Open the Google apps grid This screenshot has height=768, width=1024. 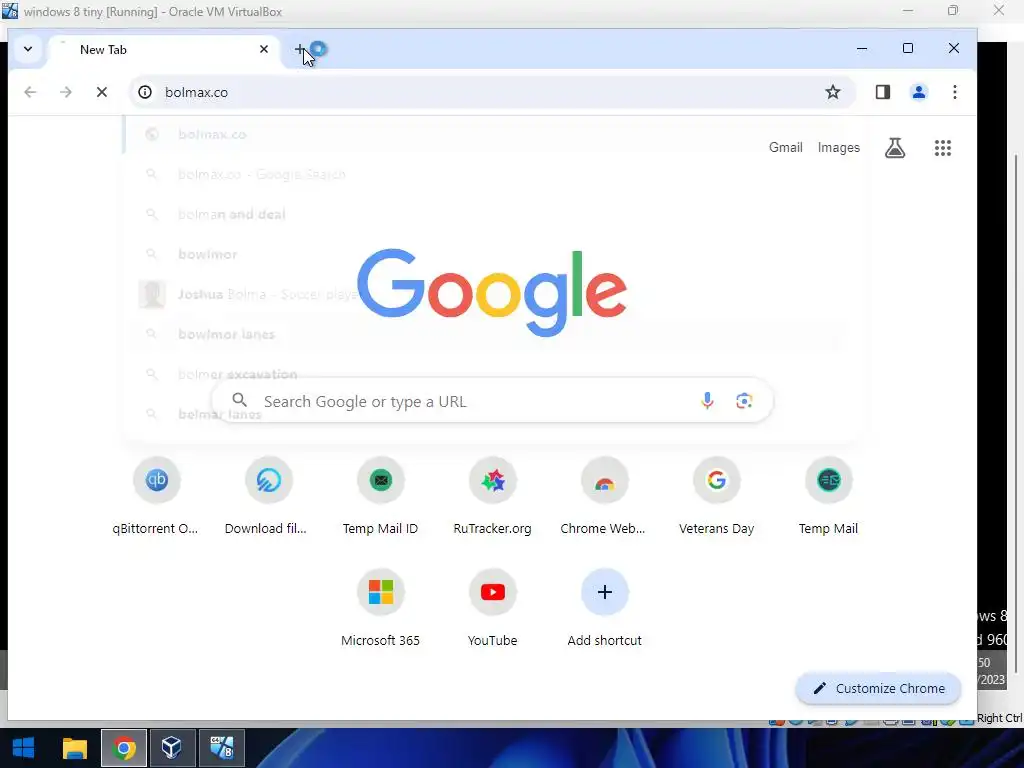942,148
